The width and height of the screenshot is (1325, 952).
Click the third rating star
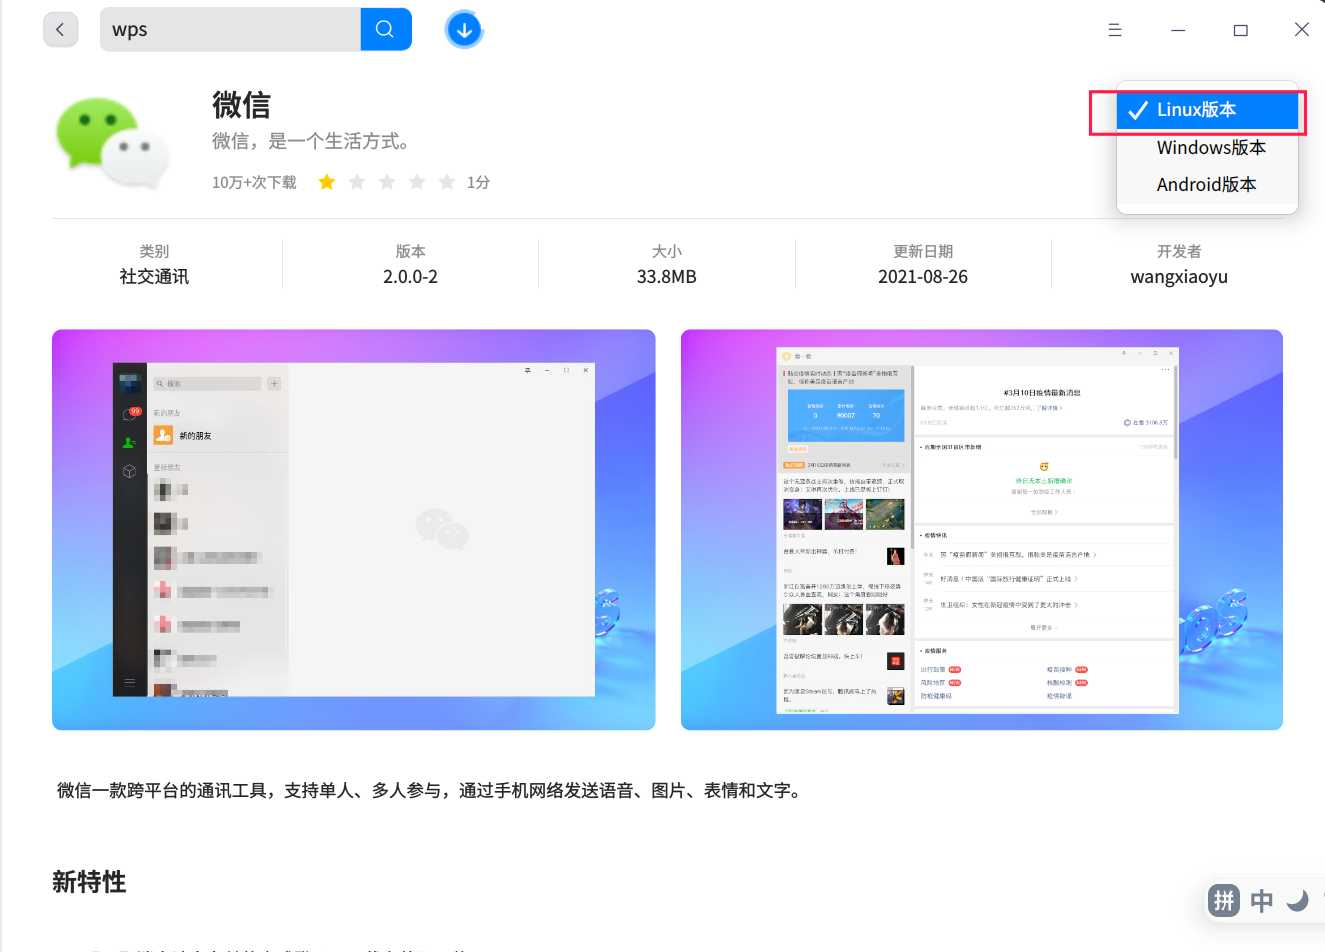(x=387, y=182)
